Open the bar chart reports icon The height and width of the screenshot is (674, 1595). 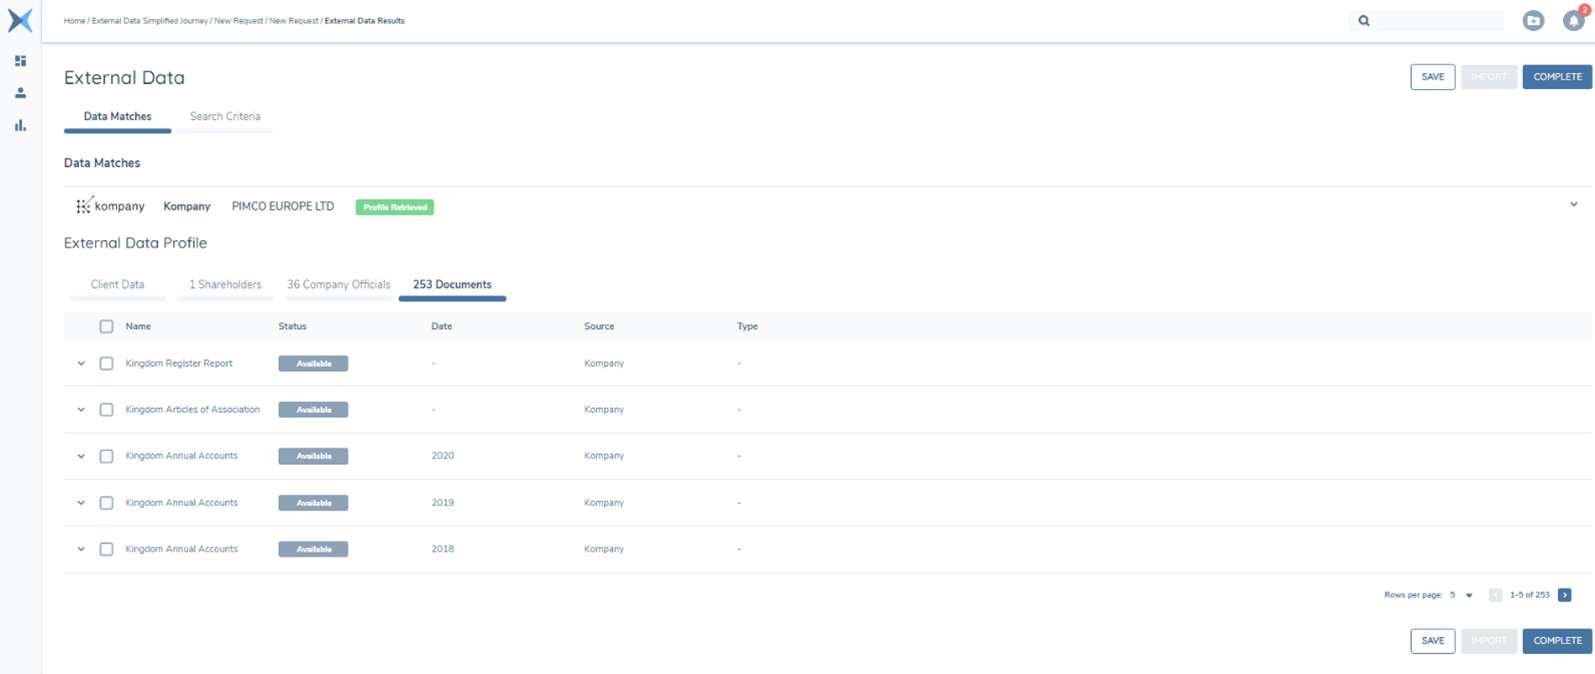[20, 125]
